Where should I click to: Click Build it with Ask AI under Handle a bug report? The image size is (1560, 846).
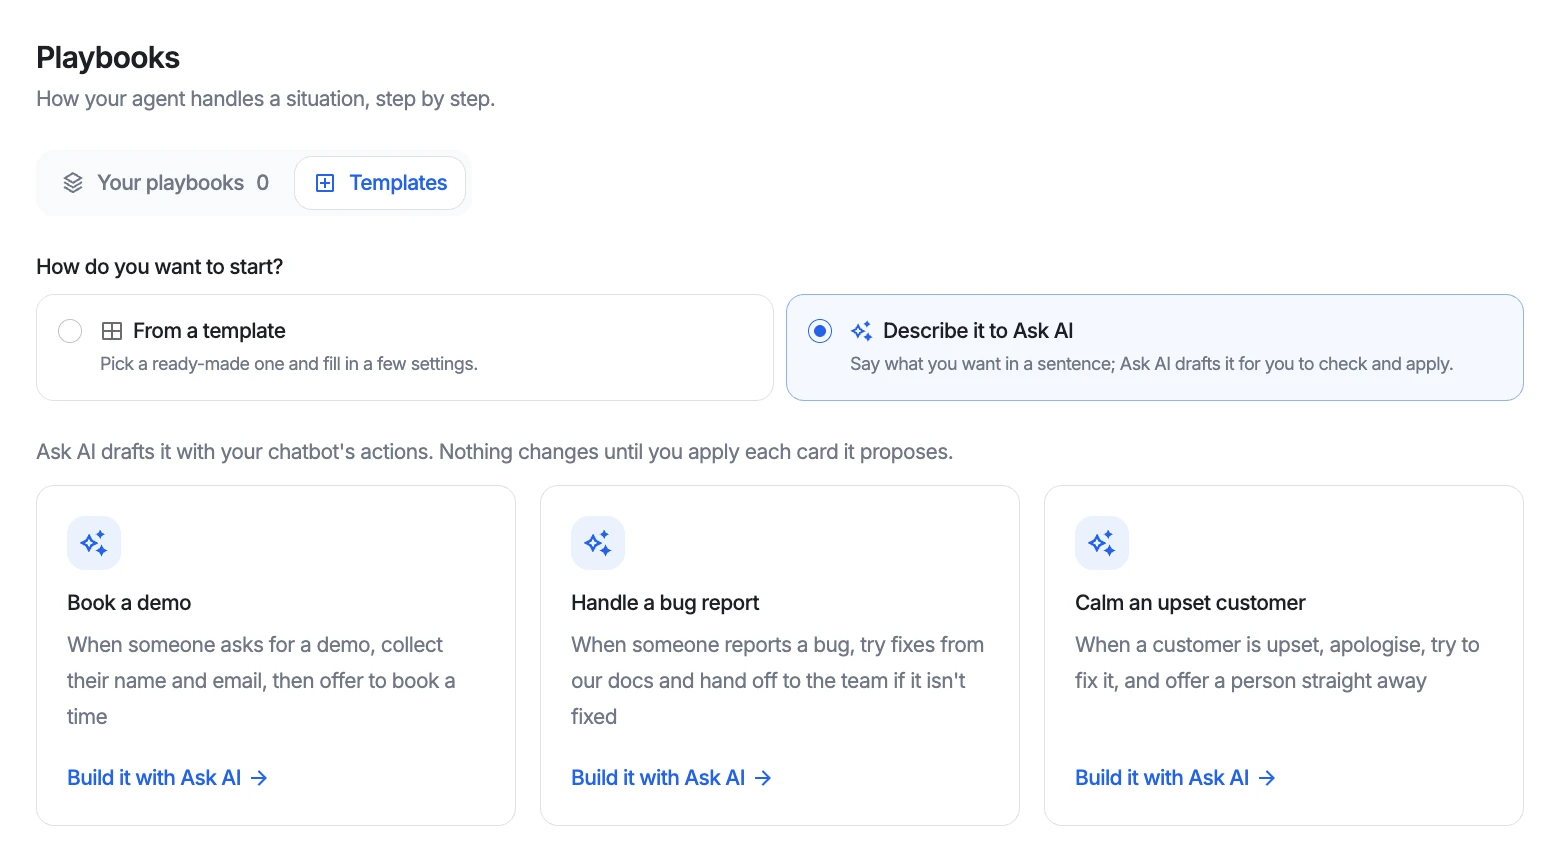671,778
